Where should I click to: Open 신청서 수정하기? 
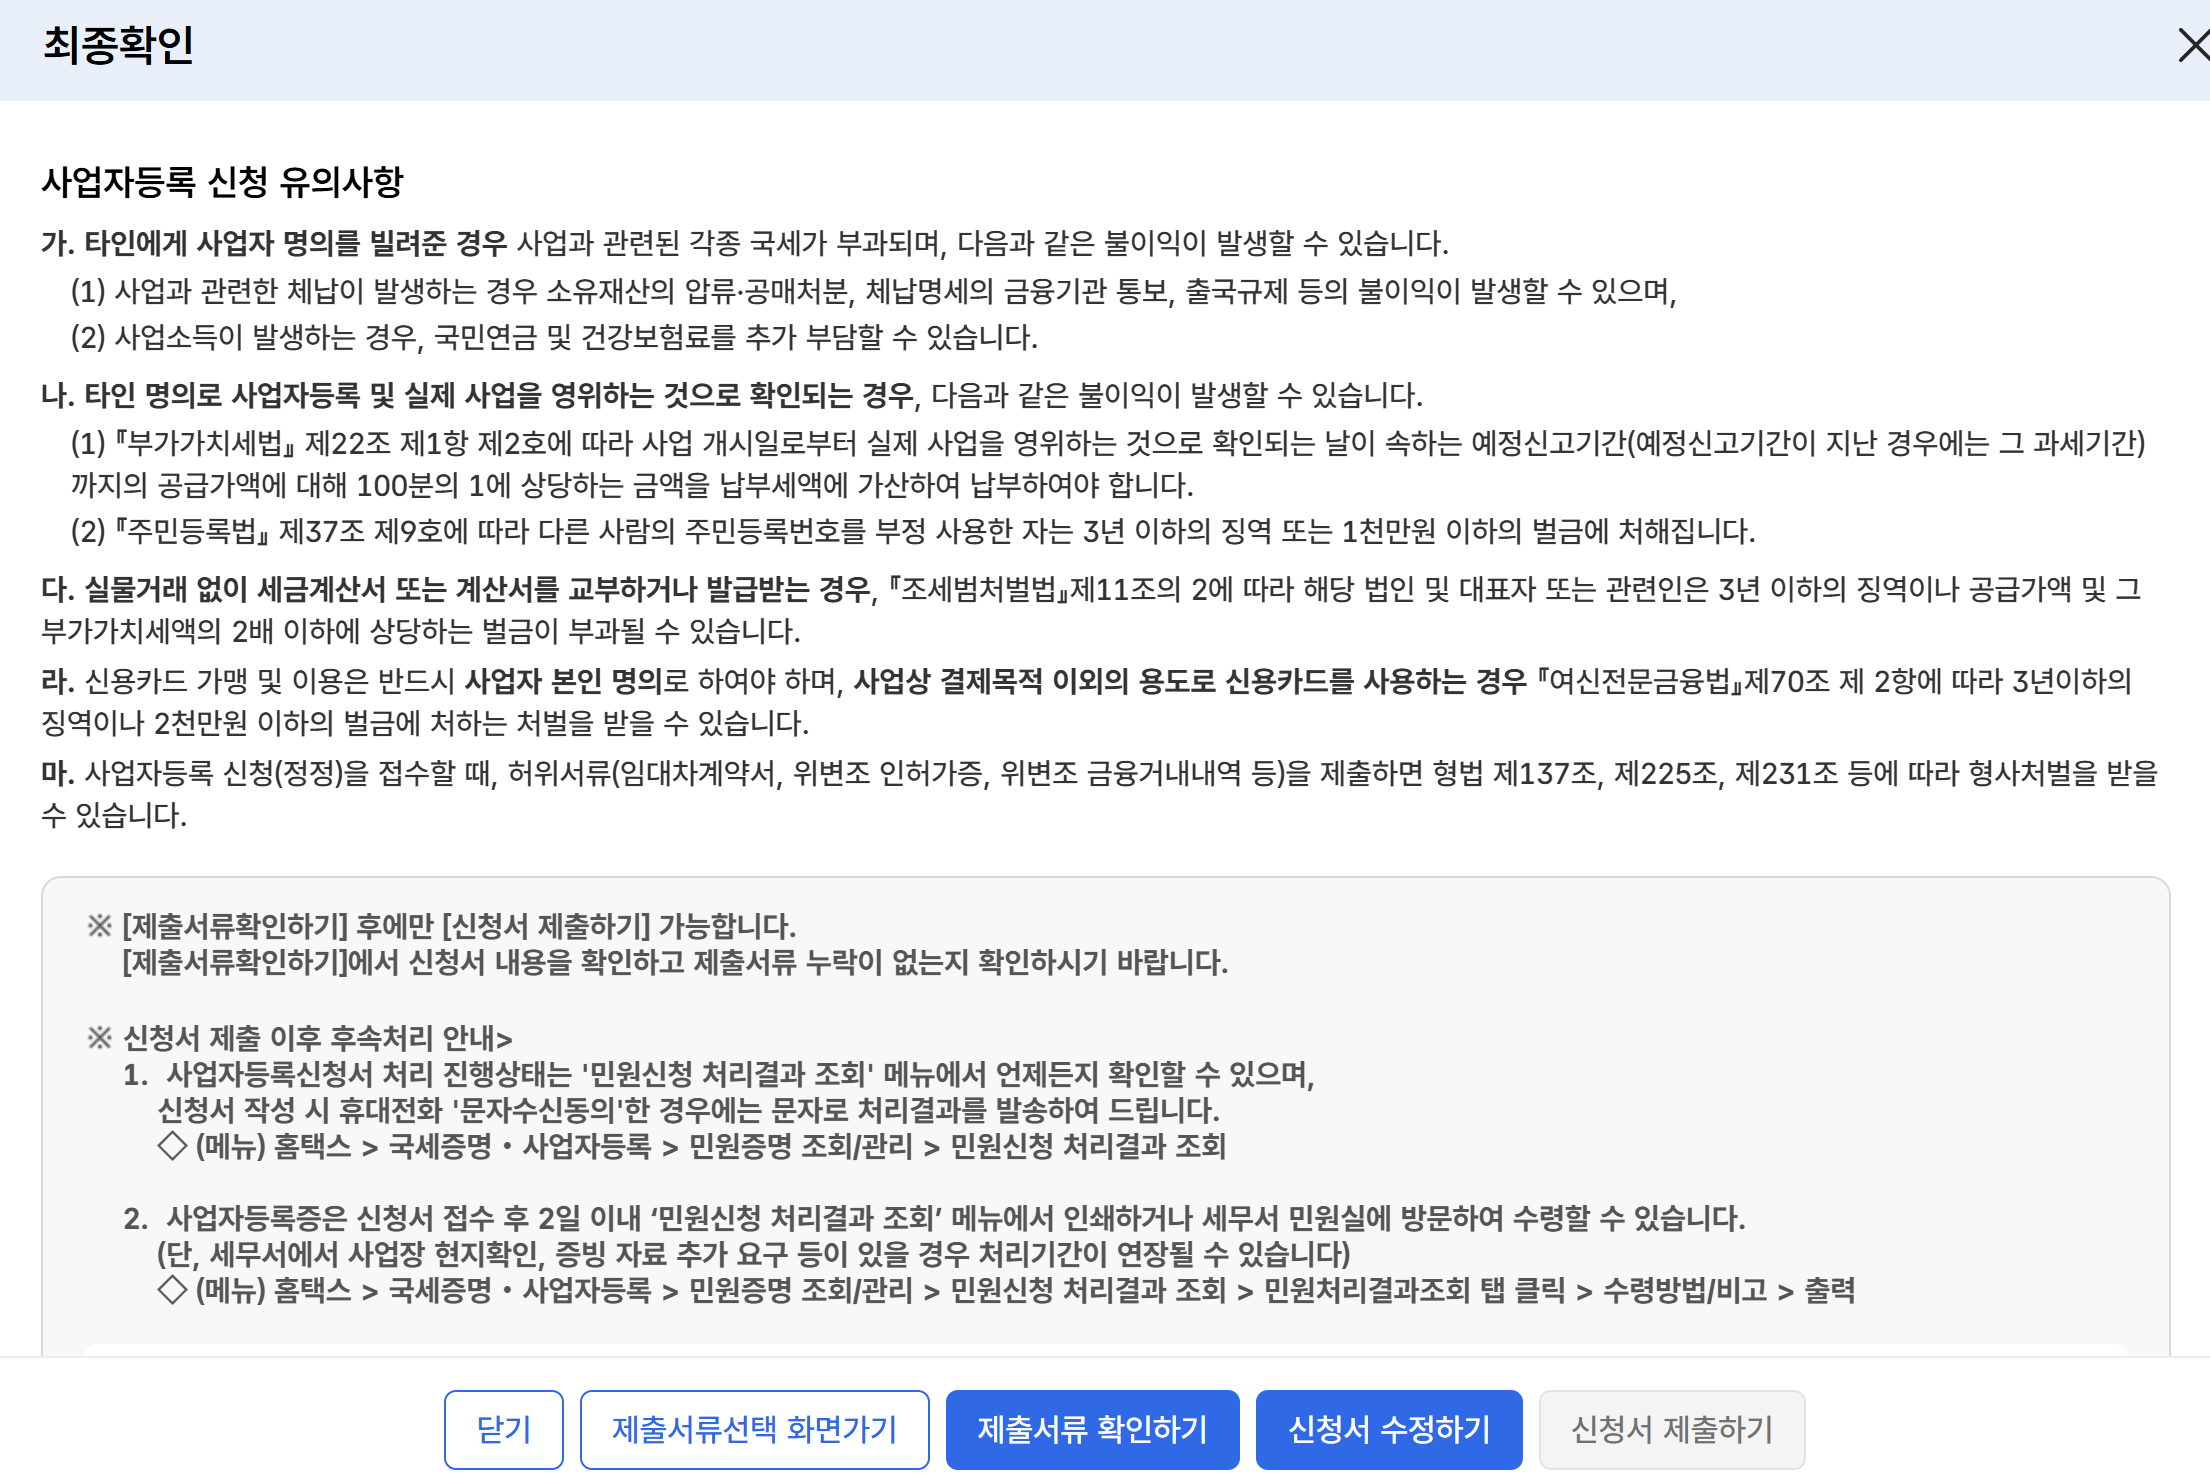[1388, 1429]
